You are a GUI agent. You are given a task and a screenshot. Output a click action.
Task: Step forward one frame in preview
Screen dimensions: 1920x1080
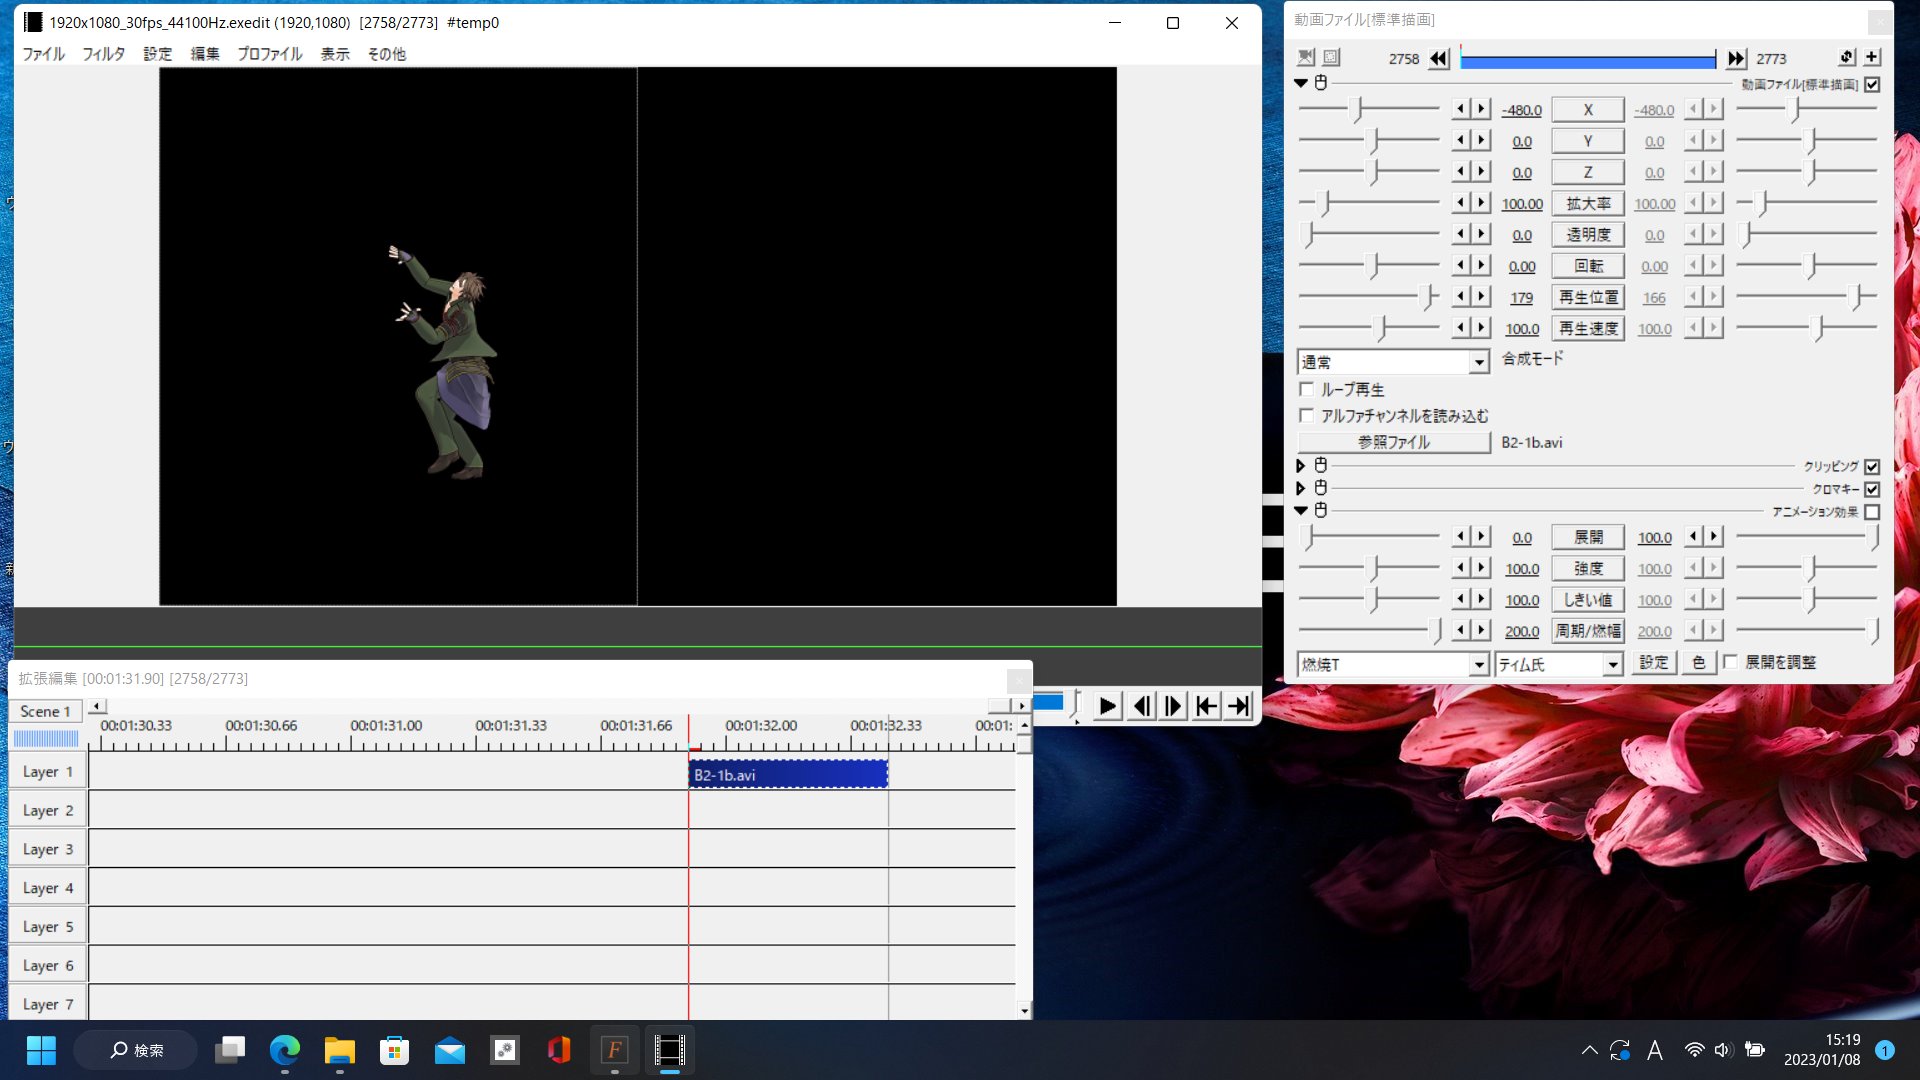(1173, 707)
